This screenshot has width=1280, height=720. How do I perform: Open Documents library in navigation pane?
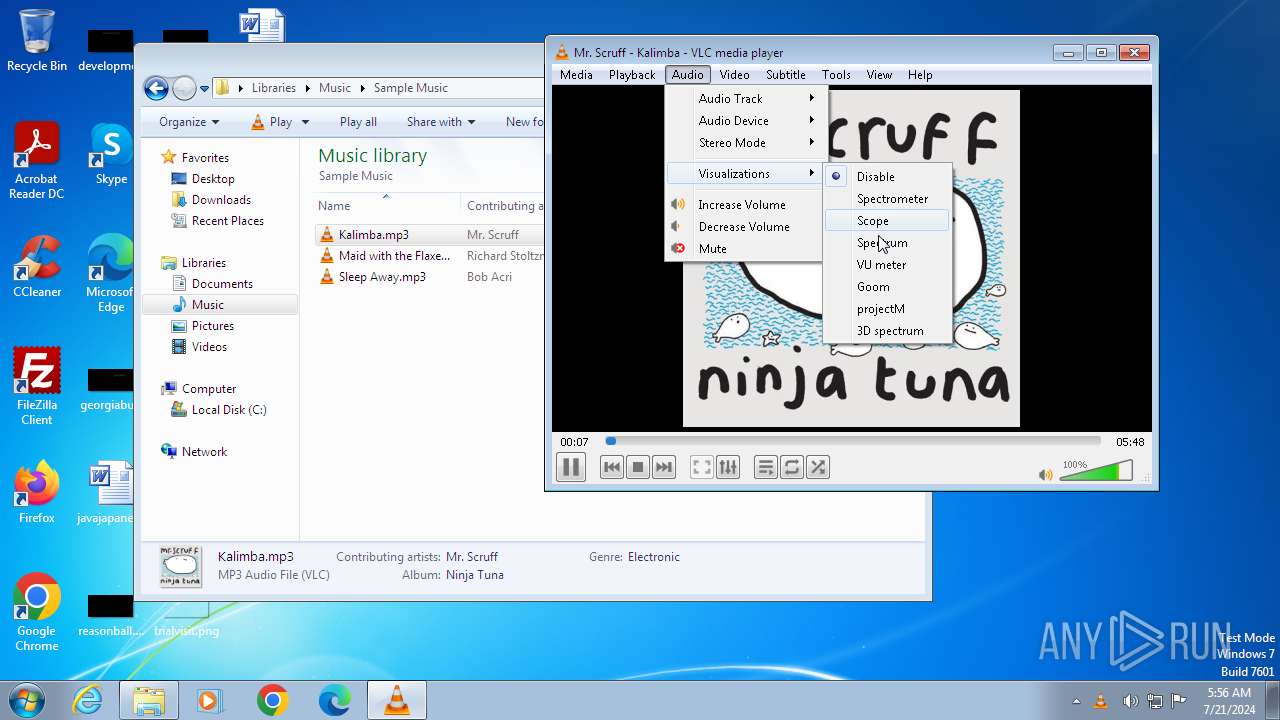[222, 284]
